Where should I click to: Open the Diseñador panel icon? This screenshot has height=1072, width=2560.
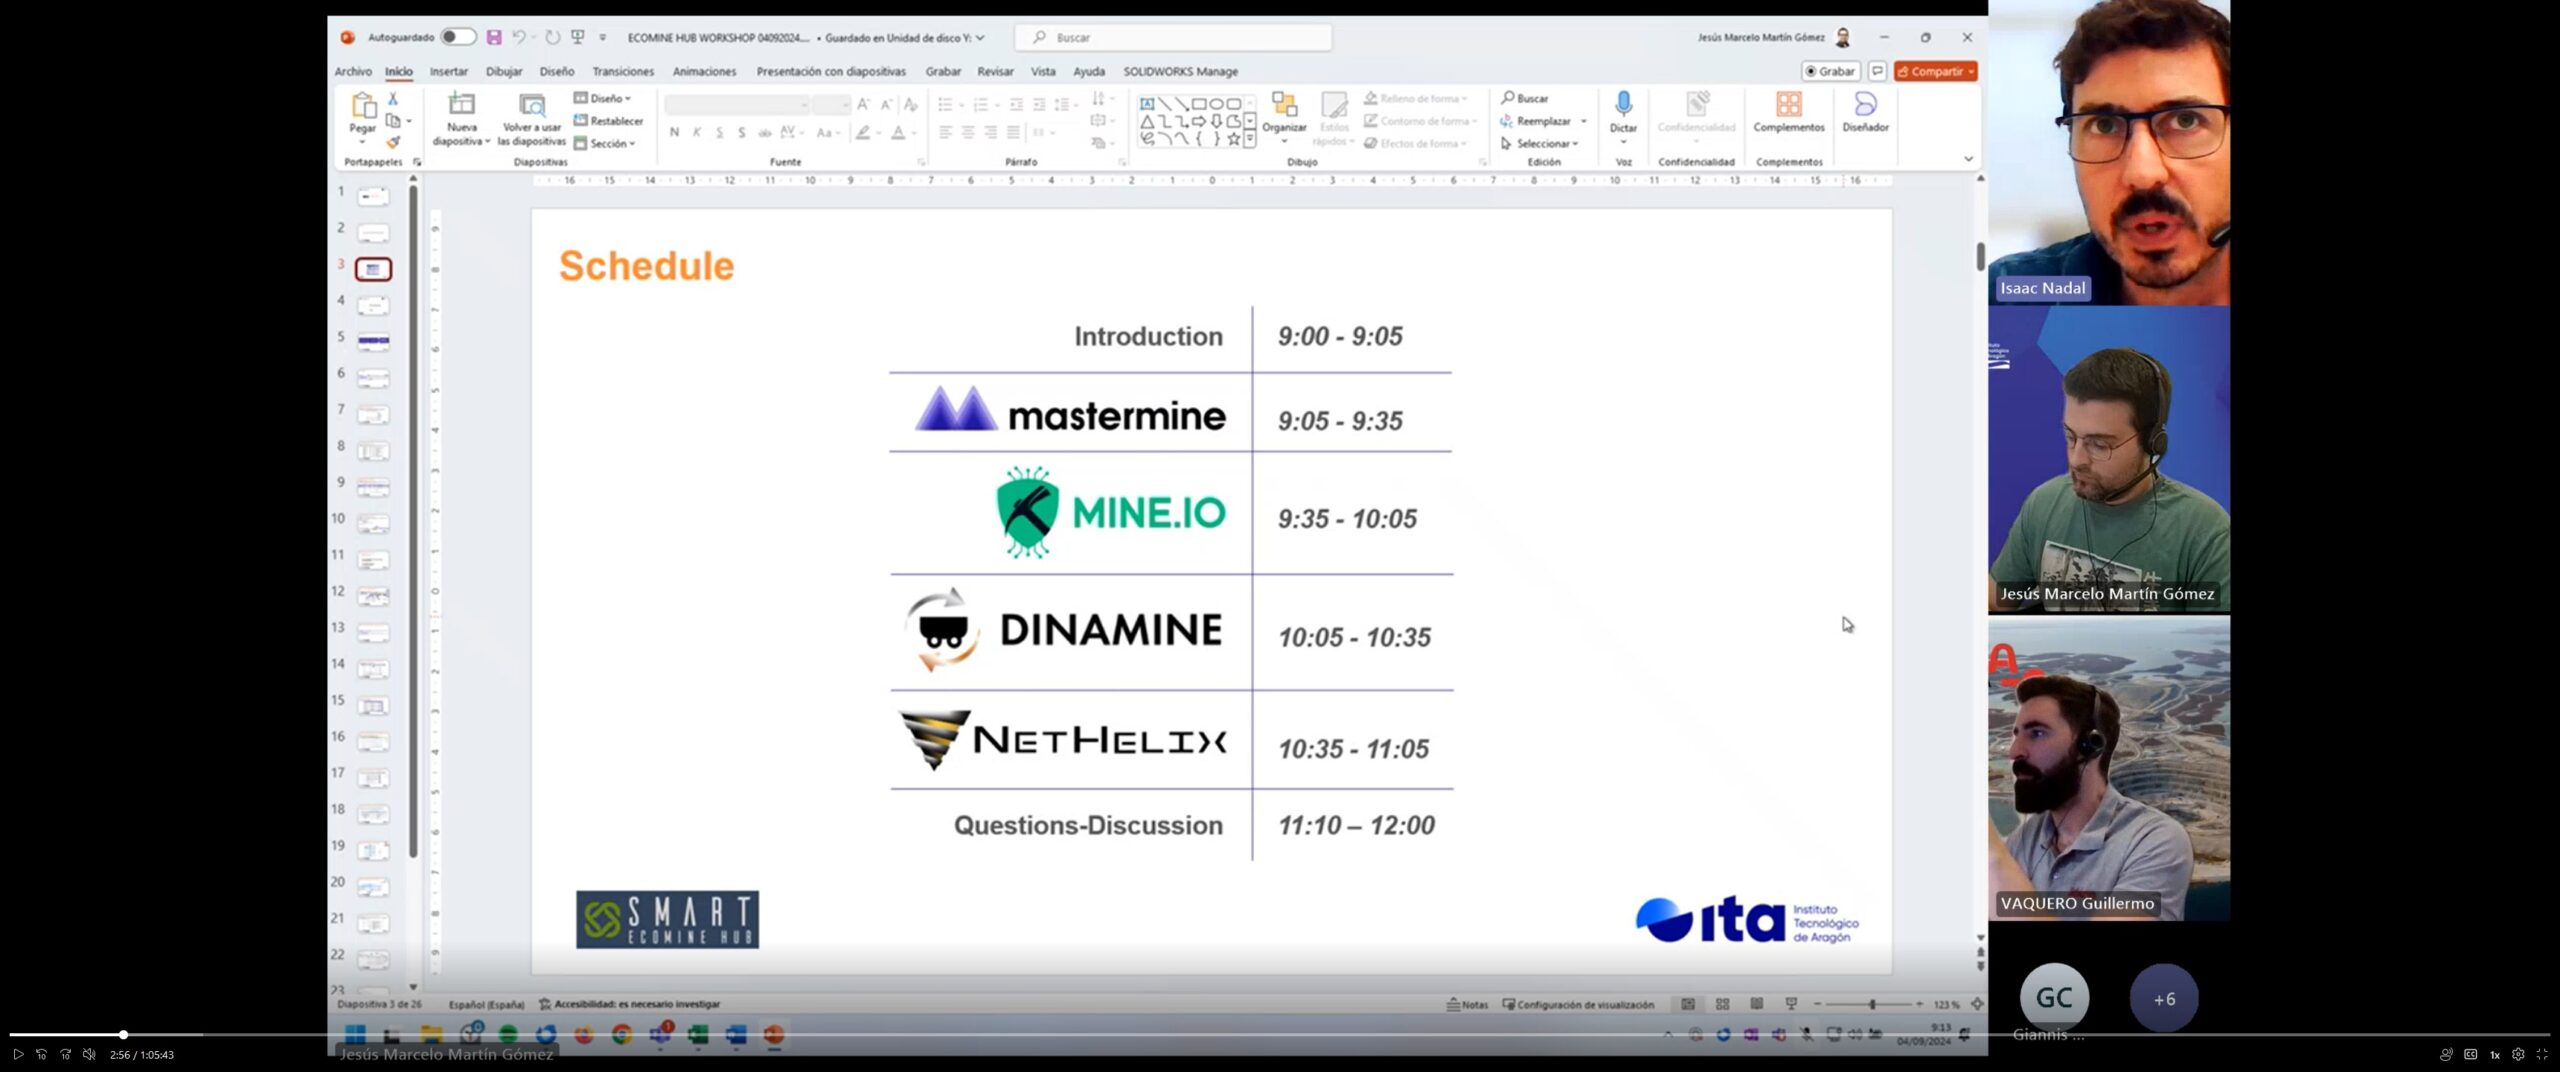click(1865, 105)
